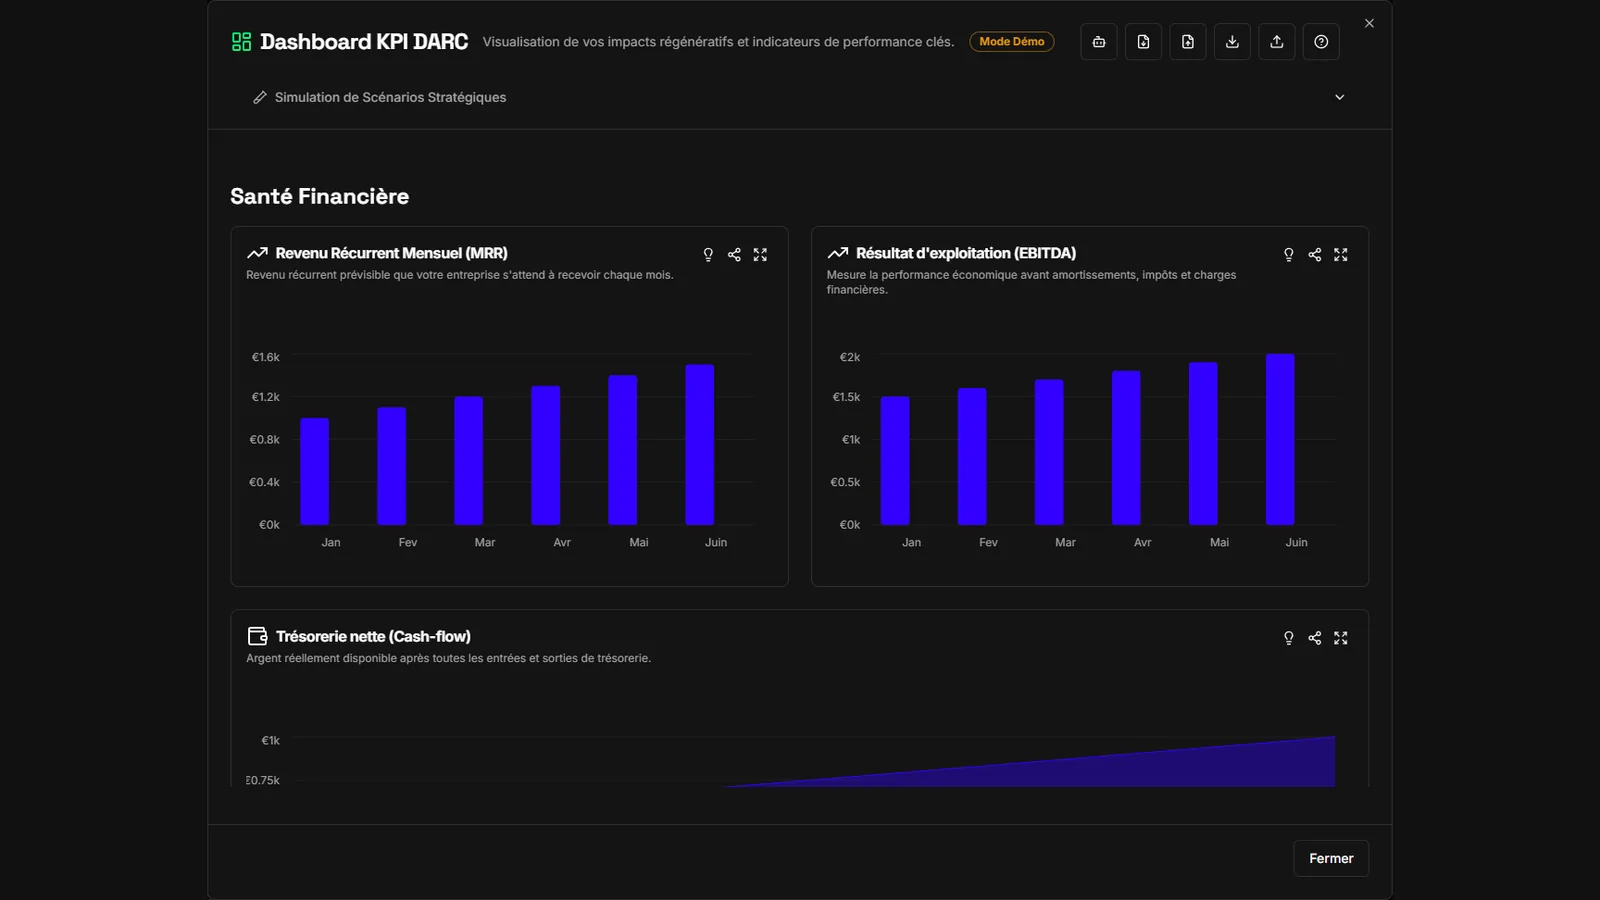1600x900 pixels.
Task: Open the robot assistant icon in header
Action: click(x=1099, y=42)
